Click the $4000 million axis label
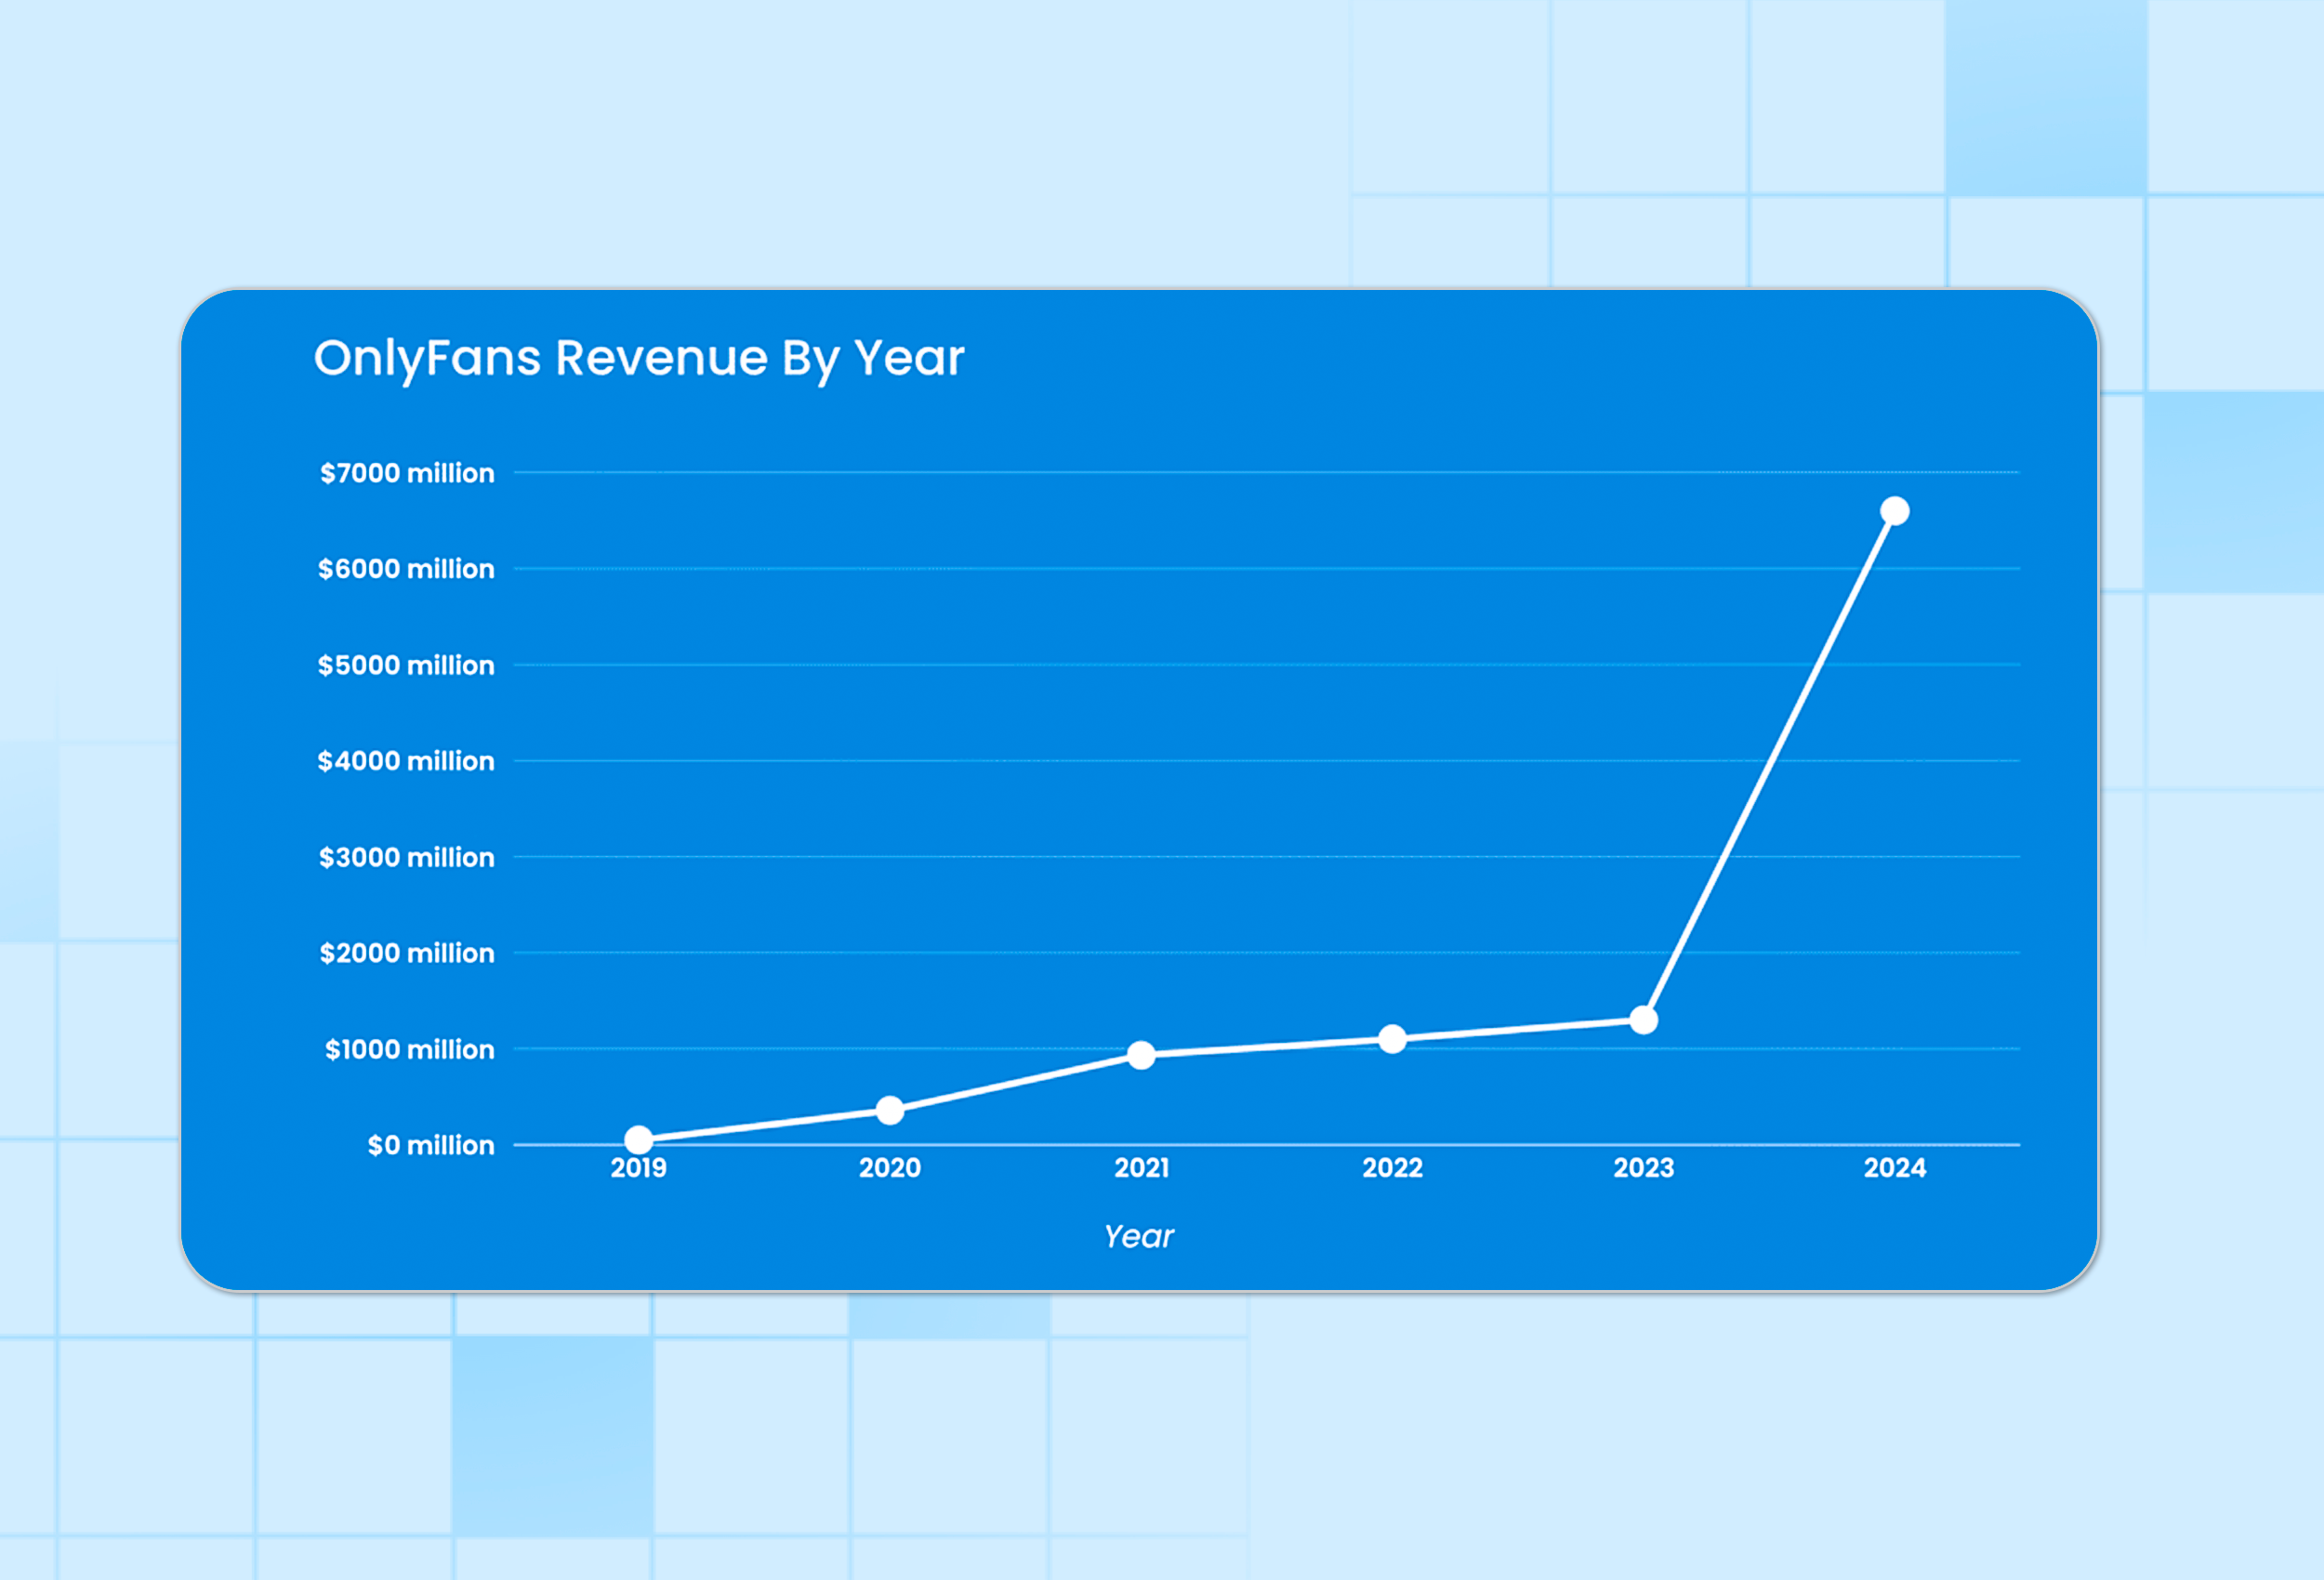The width and height of the screenshot is (2324, 1580). (406, 761)
